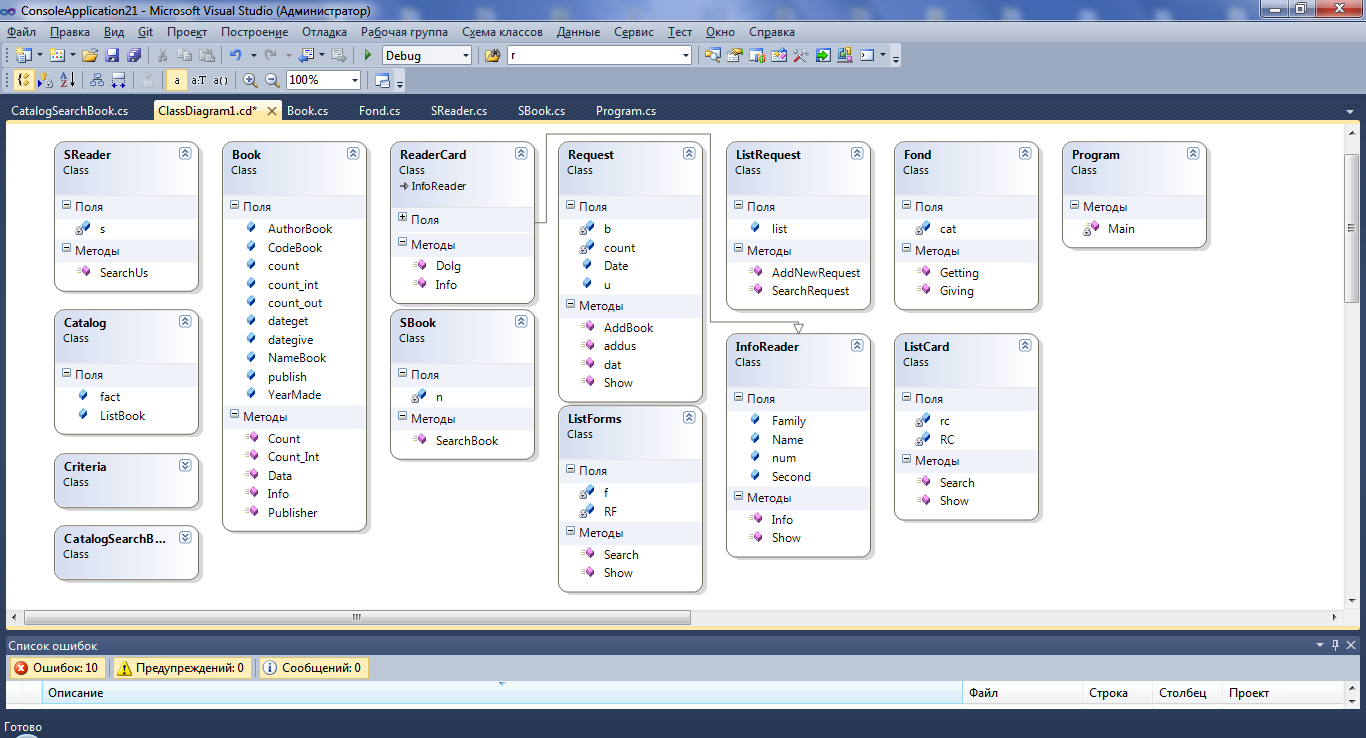Screen dimensions: 1366x738
Task: Open the Toolbox hammer-and-wrench icon
Action: click(x=800, y=56)
